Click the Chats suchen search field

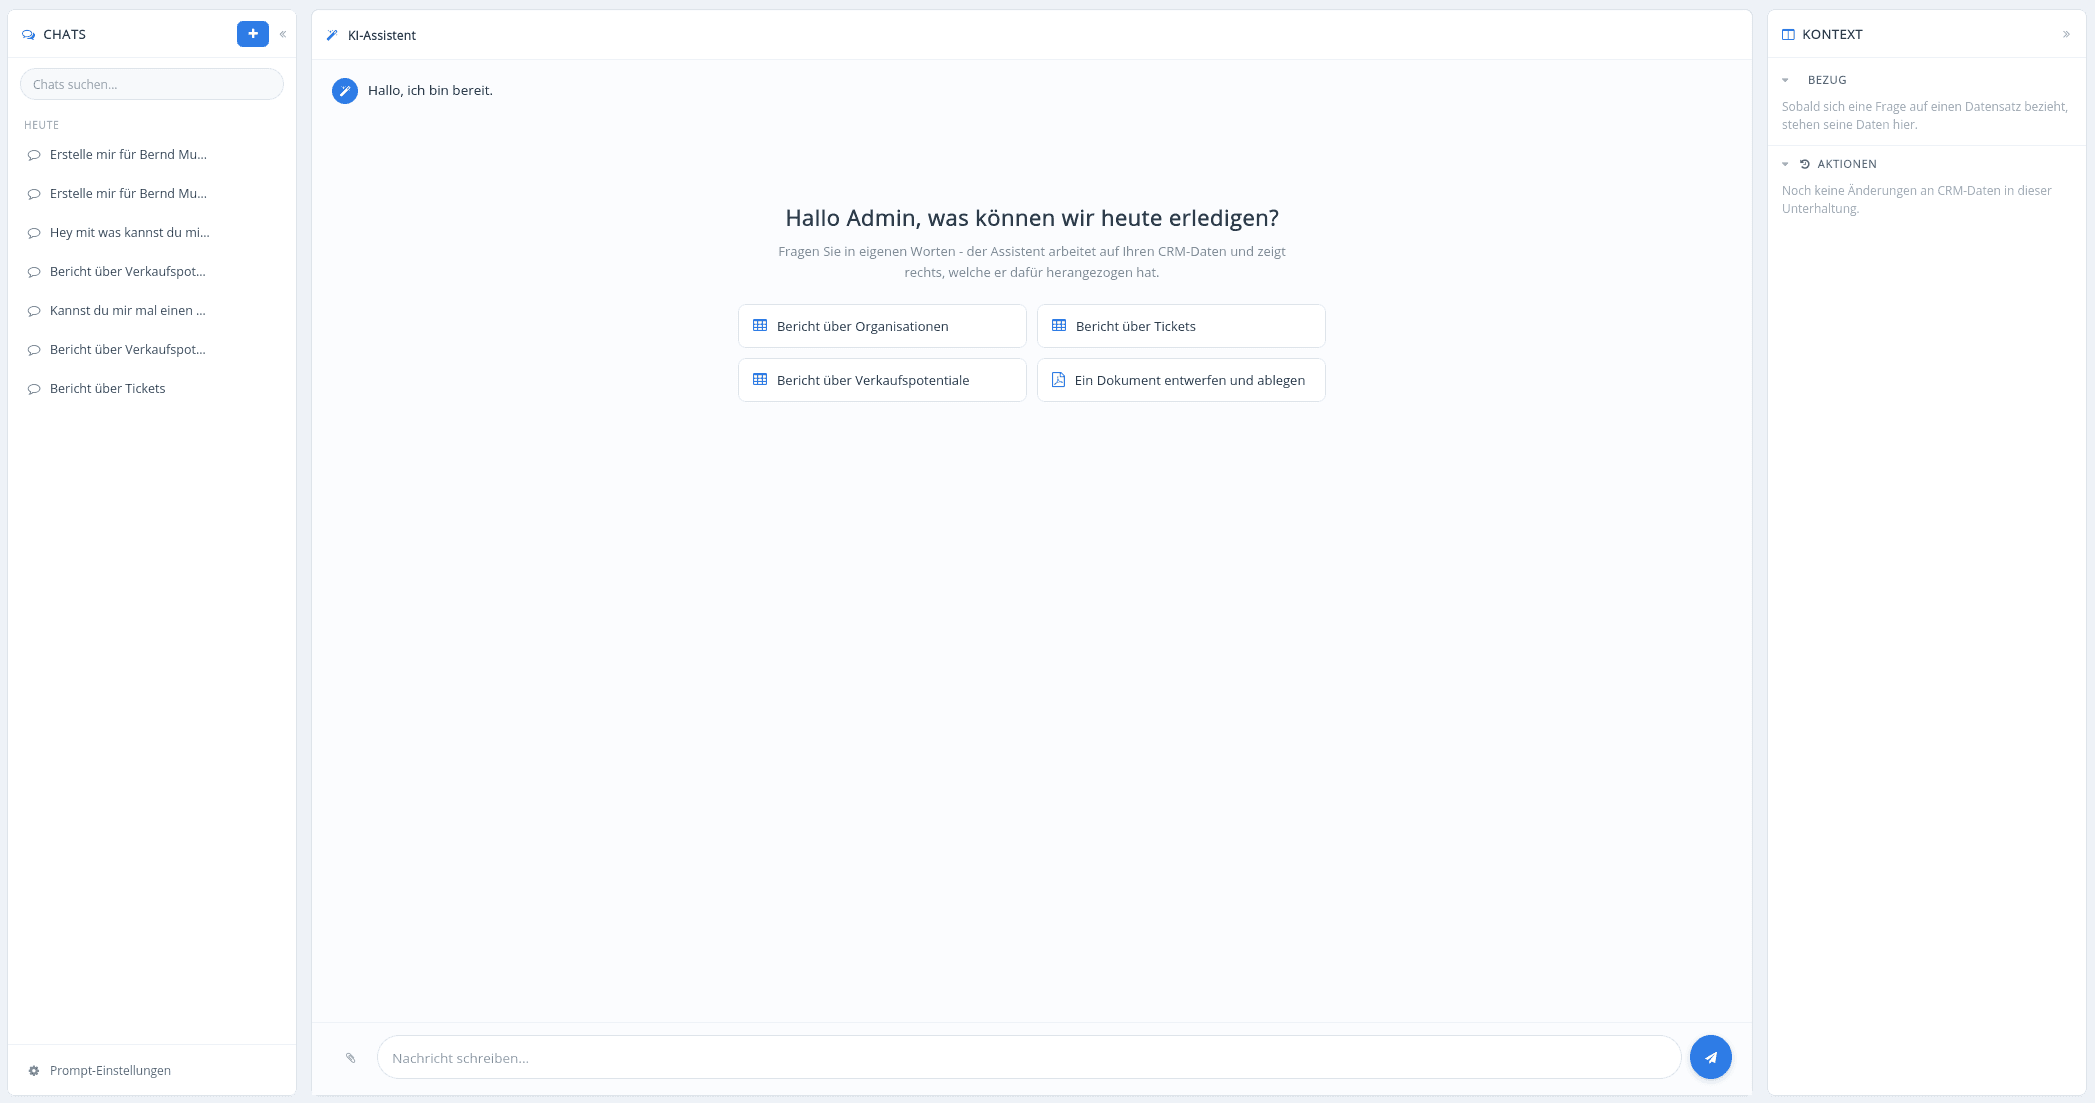[x=152, y=84]
